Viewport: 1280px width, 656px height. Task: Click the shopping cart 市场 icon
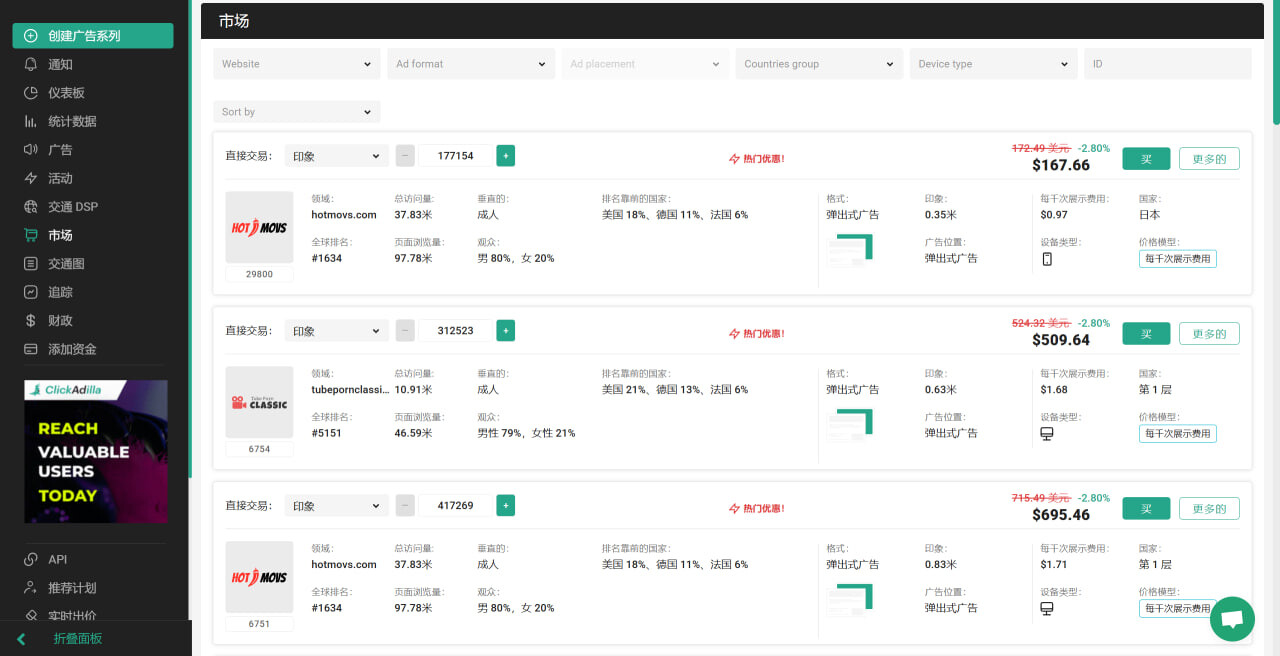(x=31, y=235)
